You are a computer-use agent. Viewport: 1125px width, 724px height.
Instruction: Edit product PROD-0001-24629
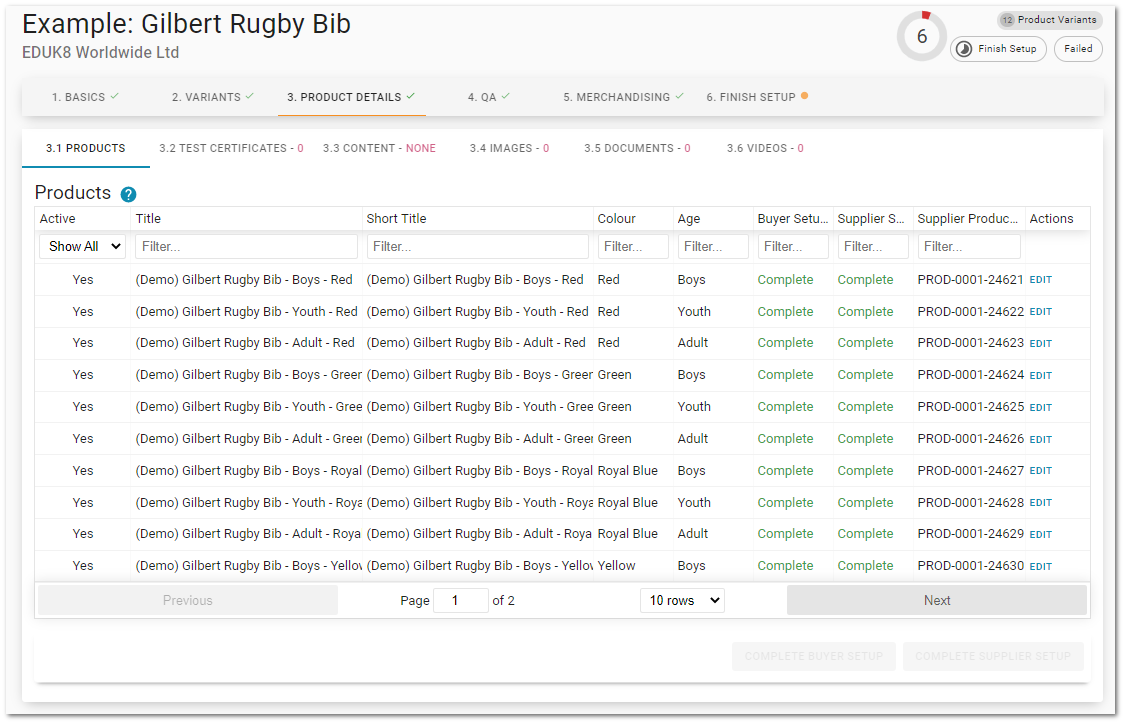(x=1040, y=535)
